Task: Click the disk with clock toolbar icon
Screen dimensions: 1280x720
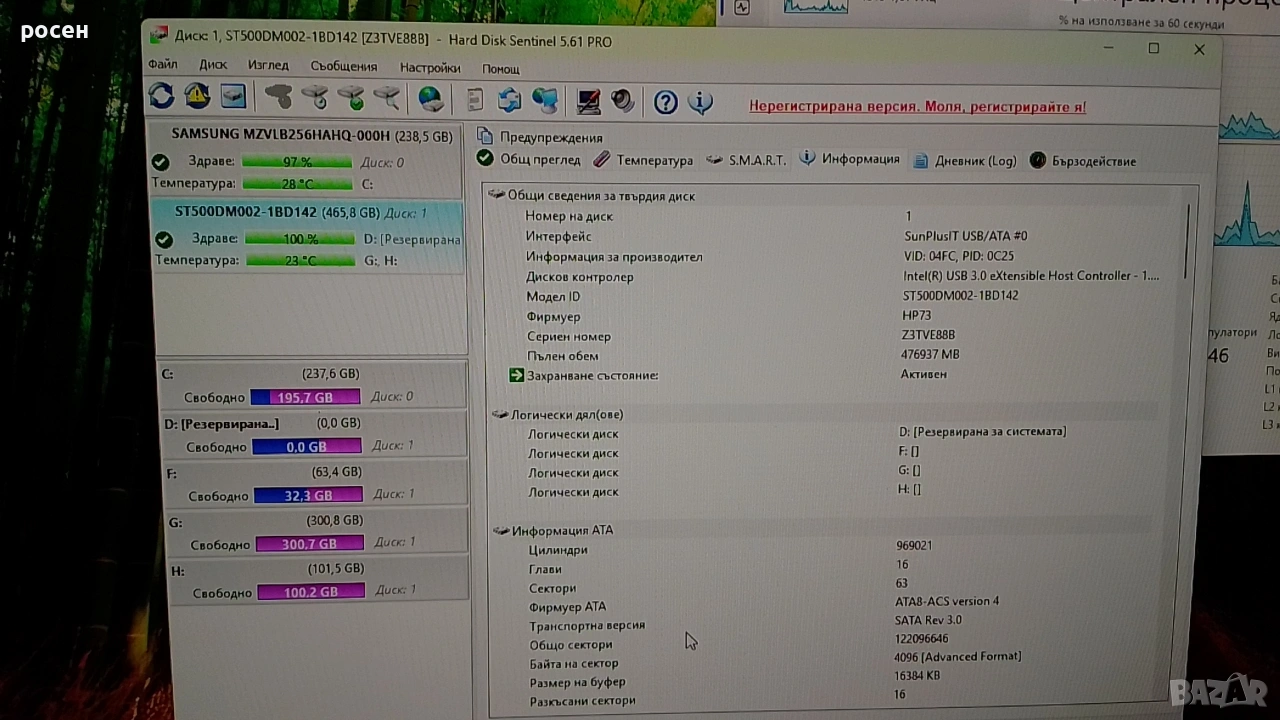Action: point(314,97)
